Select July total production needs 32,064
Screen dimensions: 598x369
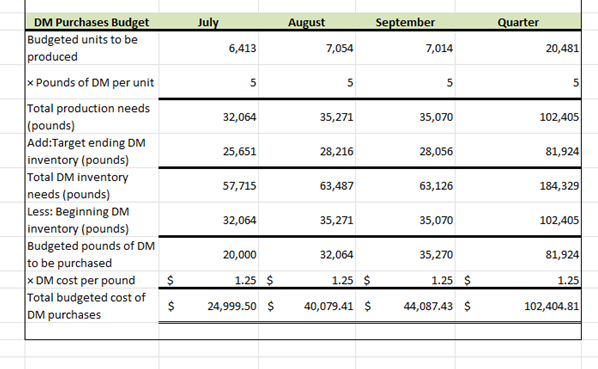(x=209, y=117)
